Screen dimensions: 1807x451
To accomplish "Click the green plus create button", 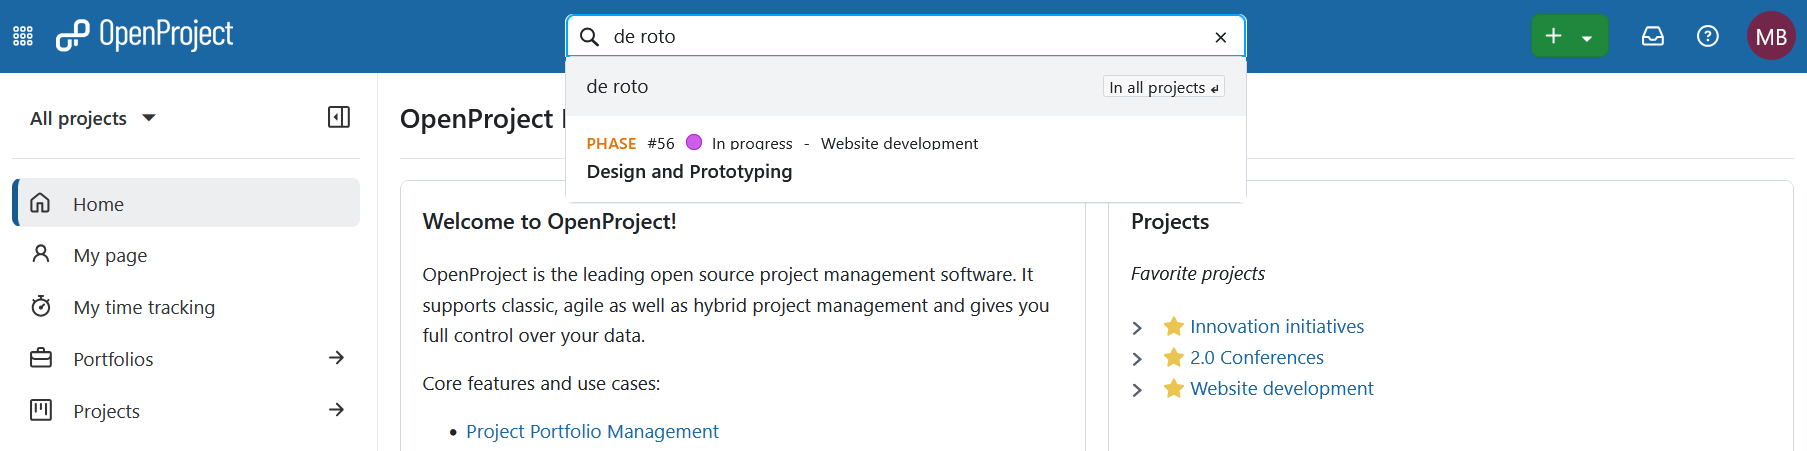I will (1553, 36).
